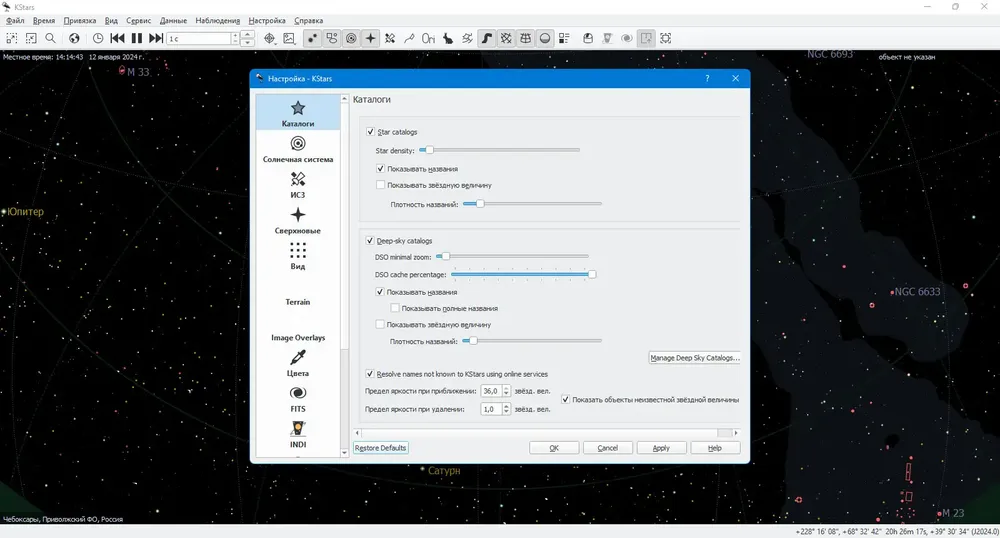The height and width of the screenshot is (538, 1000).
Task: Toggle constellation art rabbit icon
Action: click(448, 38)
